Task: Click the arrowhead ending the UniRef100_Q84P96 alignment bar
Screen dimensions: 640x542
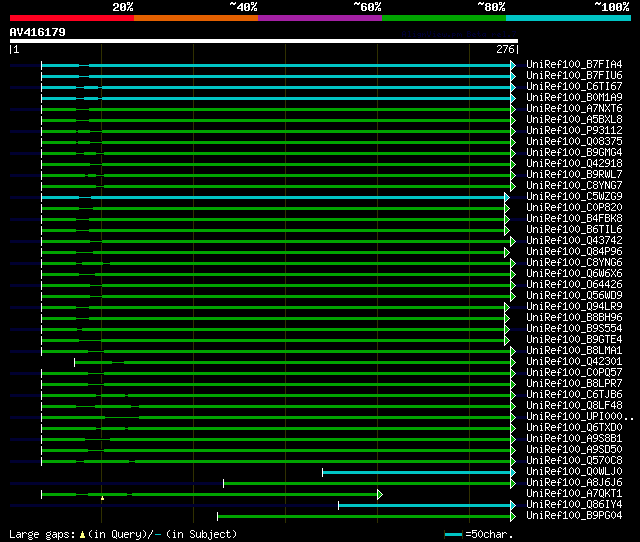Action: click(x=507, y=252)
